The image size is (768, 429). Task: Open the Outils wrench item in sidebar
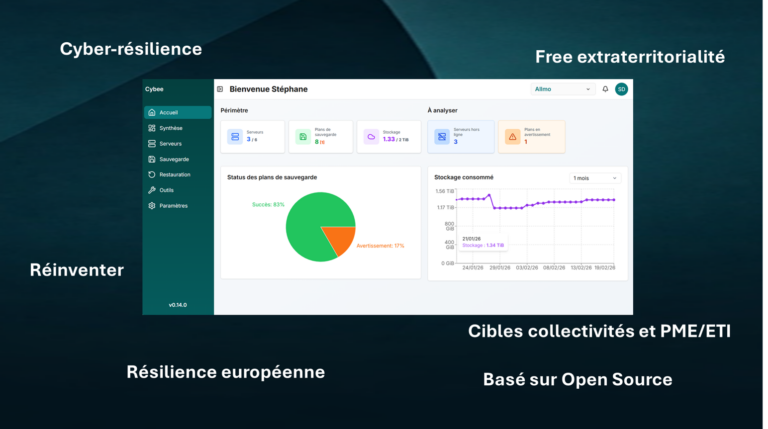(166, 190)
